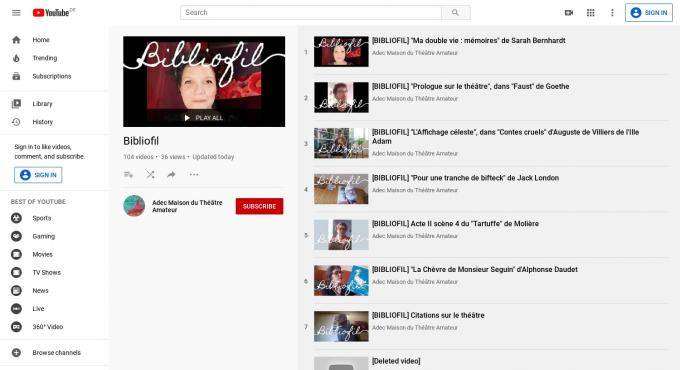
Task: Open the YouTube apps grid
Action: pyautogui.click(x=591, y=13)
